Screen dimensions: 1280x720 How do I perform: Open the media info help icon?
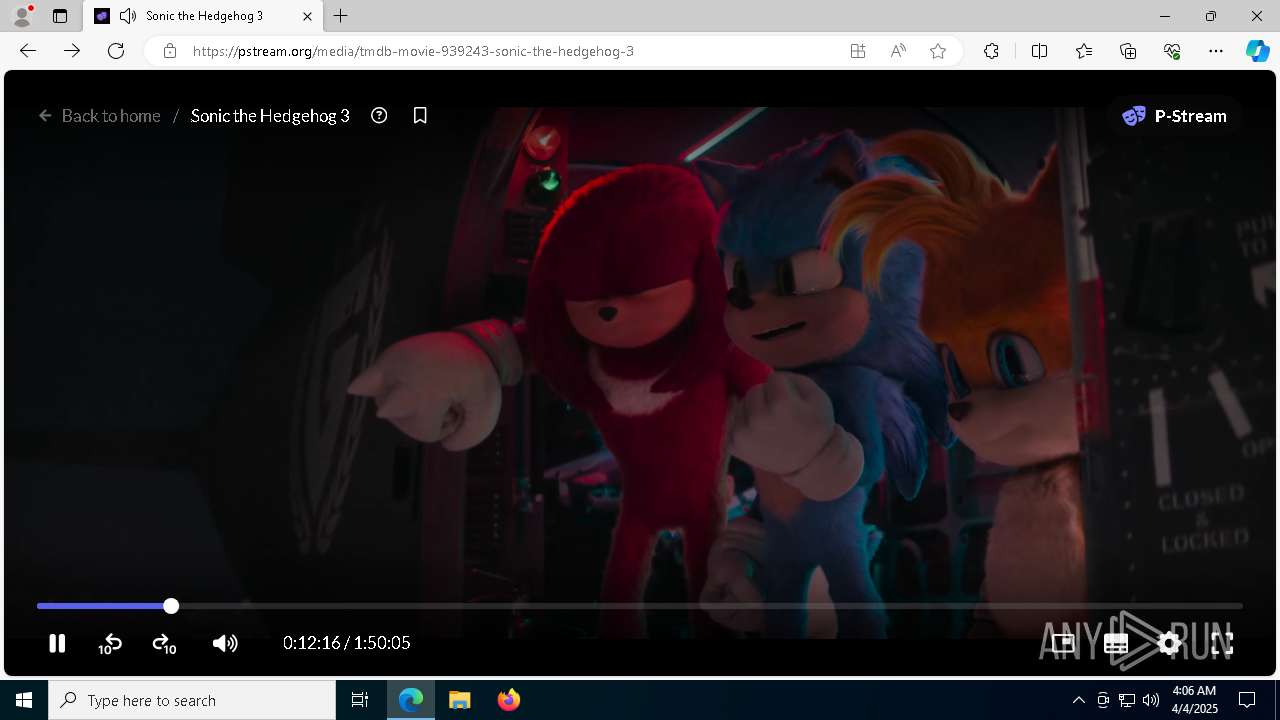click(x=379, y=115)
